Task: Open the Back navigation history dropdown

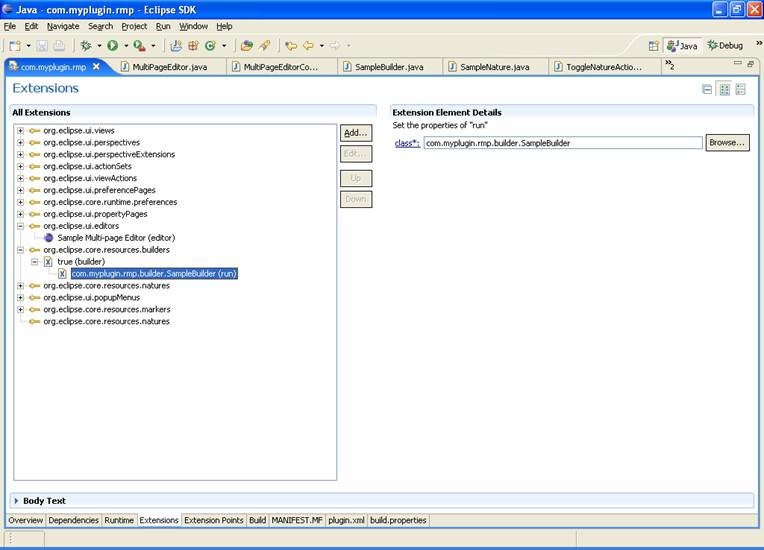Action: [x=322, y=46]
